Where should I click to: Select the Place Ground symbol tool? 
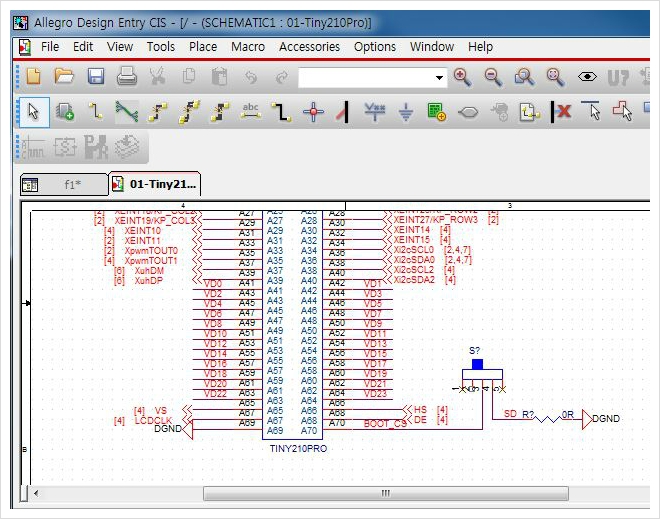(406, 111)
